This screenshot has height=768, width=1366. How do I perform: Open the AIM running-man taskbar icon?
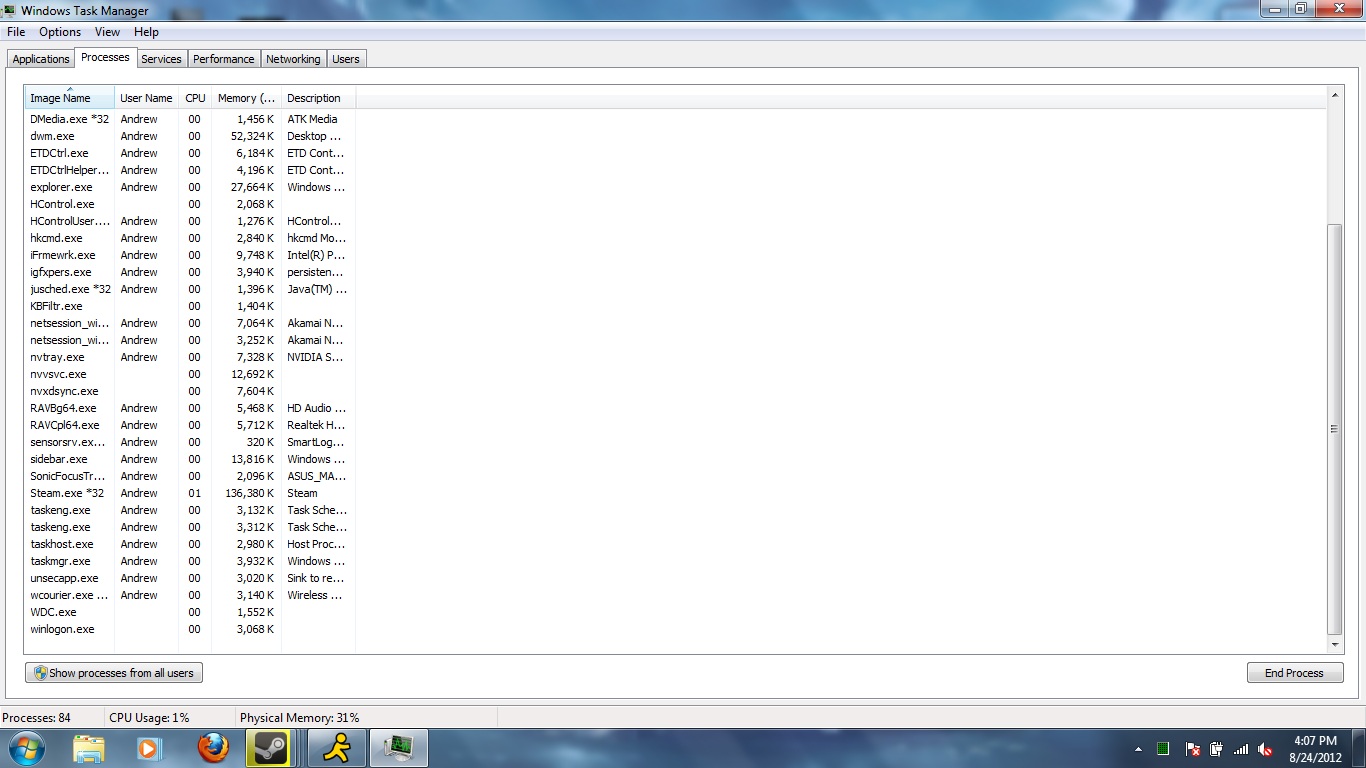tap(337, 748)
